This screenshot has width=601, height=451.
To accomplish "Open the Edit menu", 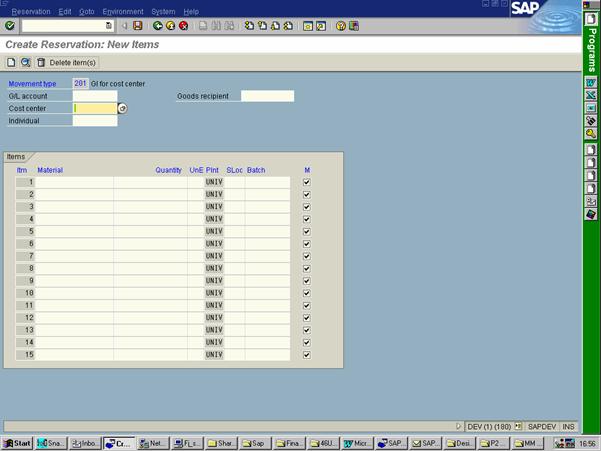I will (65, 11).
